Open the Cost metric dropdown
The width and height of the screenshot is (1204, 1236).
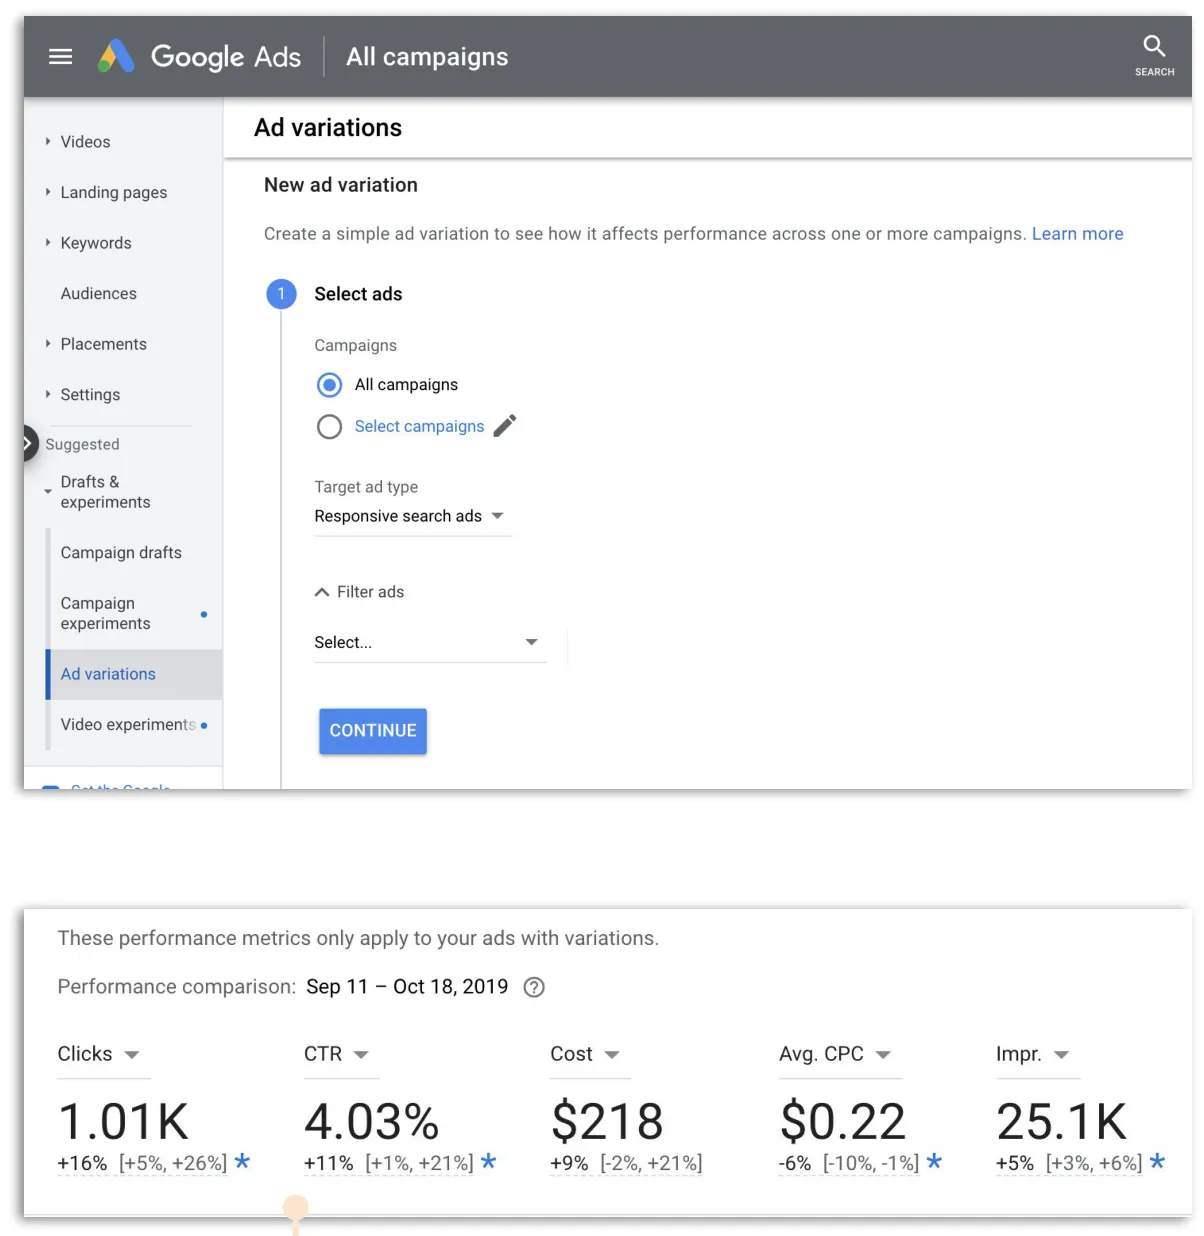[590, 1055]
